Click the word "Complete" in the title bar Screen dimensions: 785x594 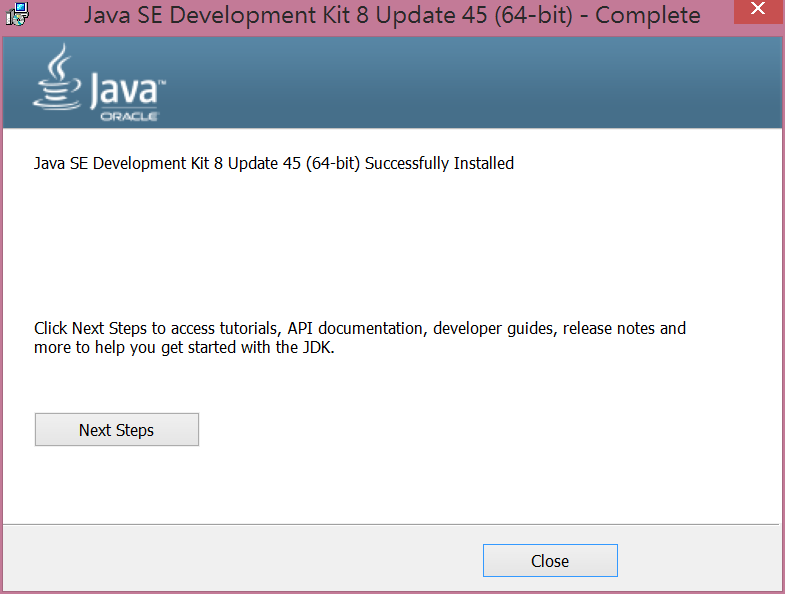click(x=648, y=16)
